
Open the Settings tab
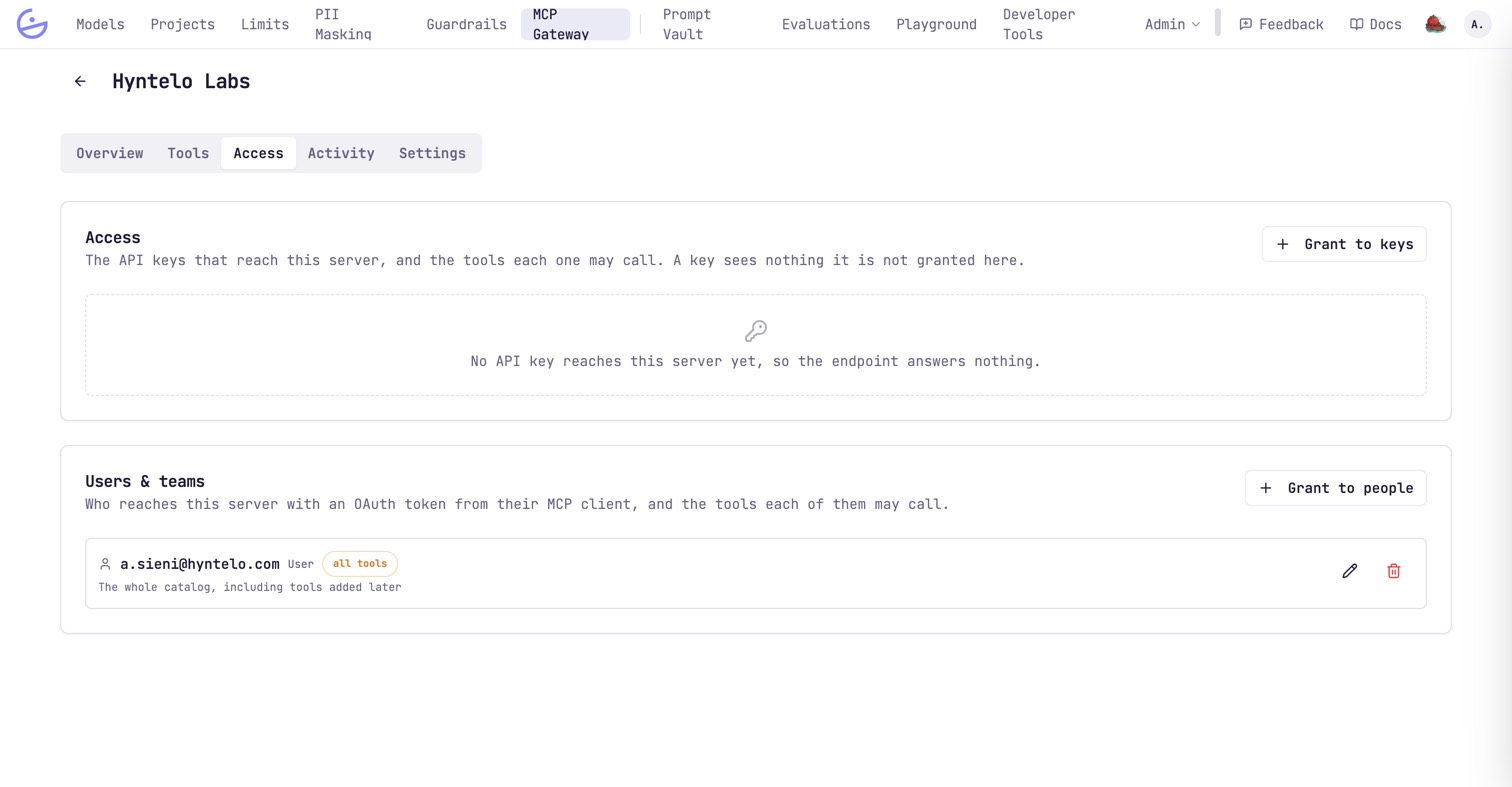(x=432, y=153)
